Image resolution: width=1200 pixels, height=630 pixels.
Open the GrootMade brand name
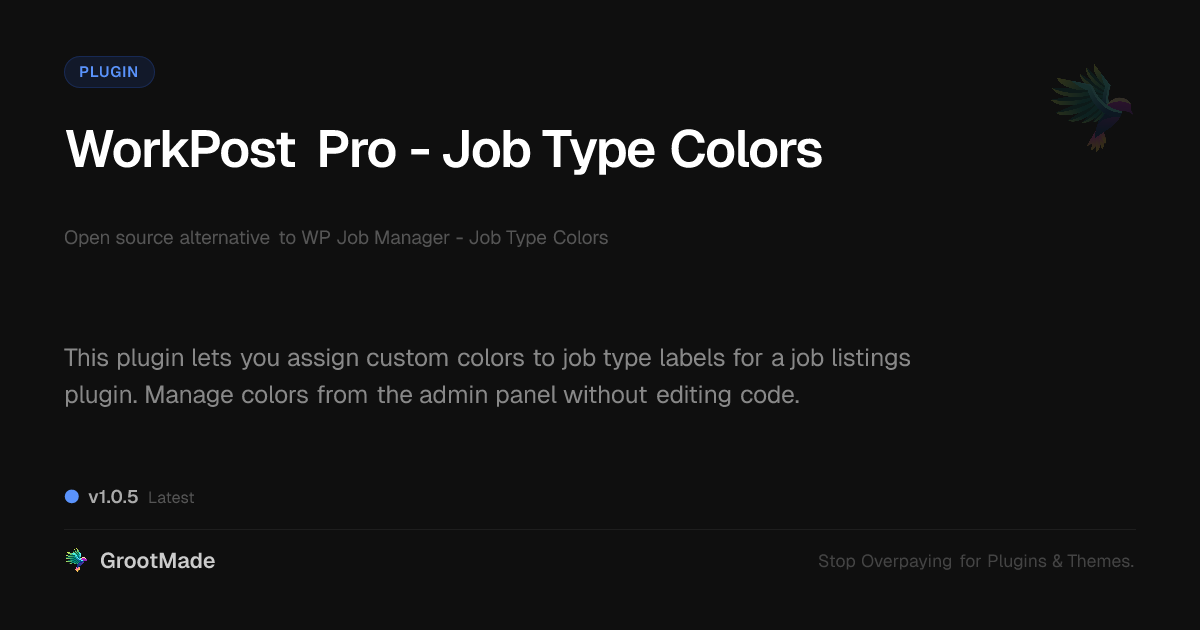(157, 561)
